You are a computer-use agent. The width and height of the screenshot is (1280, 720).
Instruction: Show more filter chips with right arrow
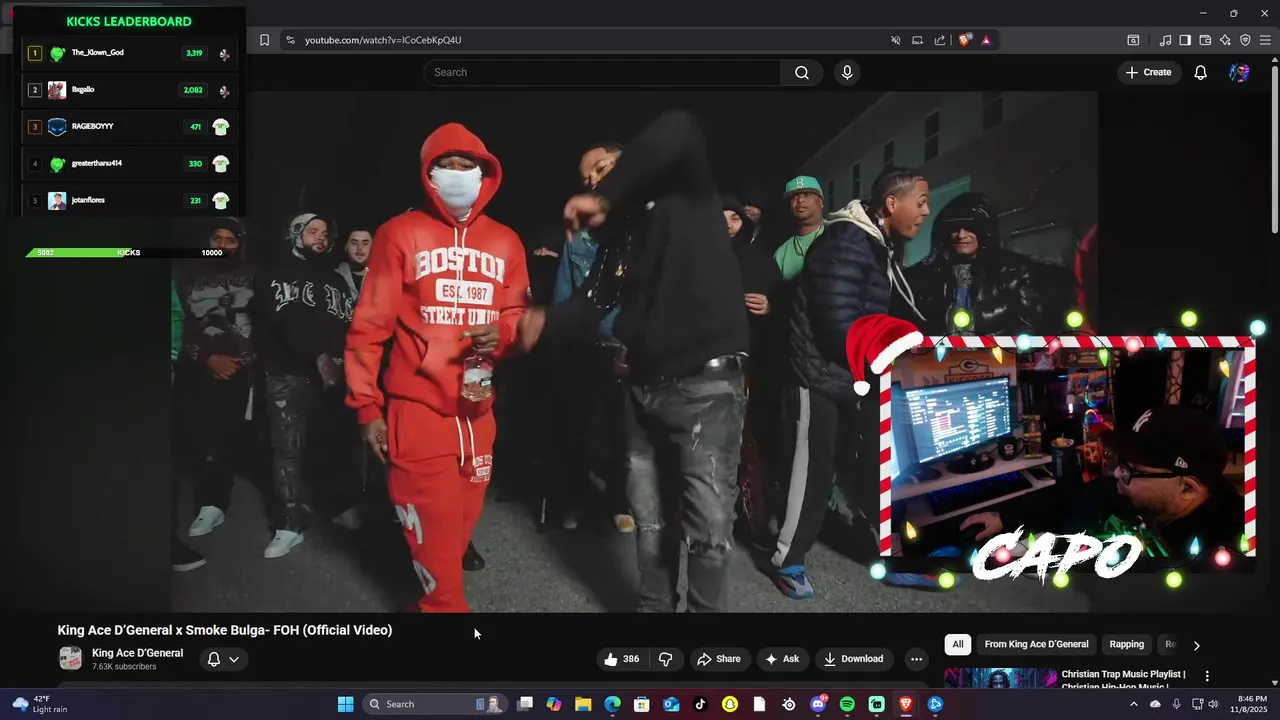[x=1196, y=645]
